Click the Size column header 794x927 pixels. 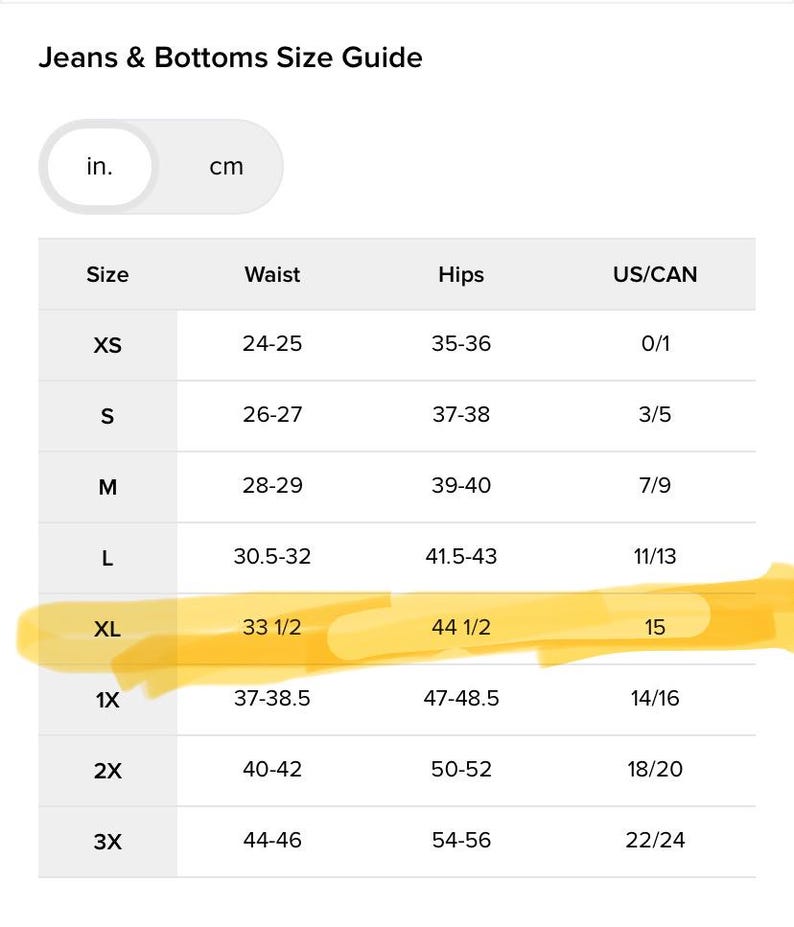tap(108, 274)
